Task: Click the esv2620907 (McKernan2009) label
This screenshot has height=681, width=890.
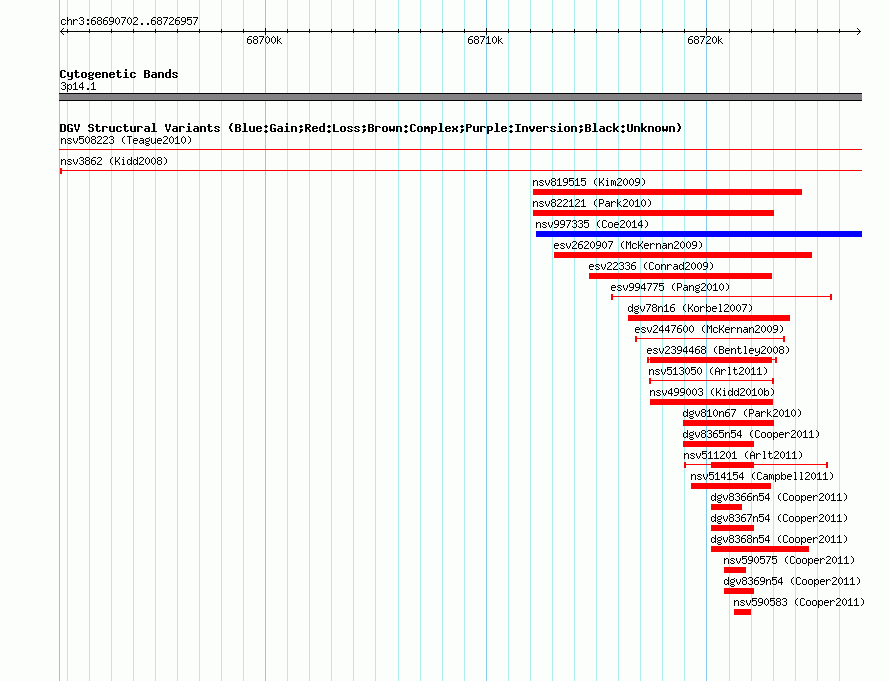Action: (x=628, y=245)
